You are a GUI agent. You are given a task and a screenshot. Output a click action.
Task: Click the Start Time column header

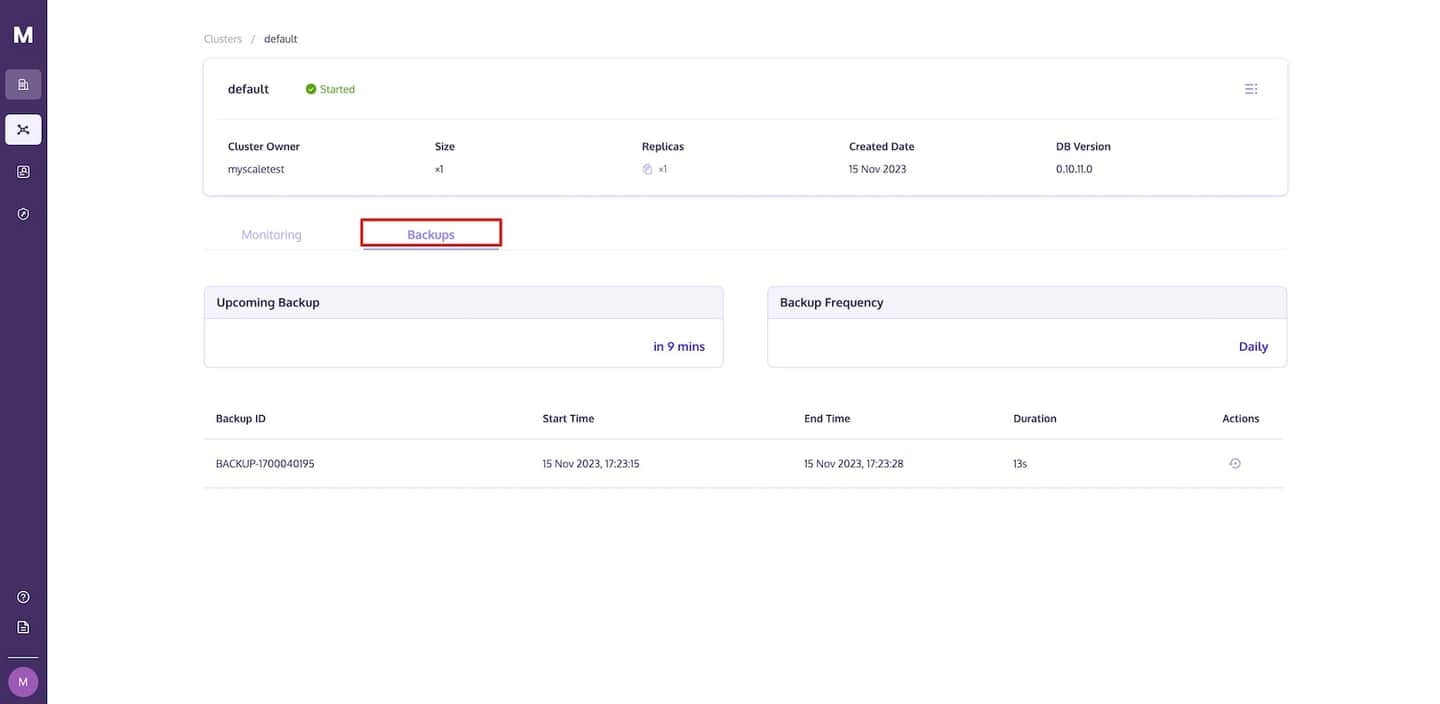click(x=568, y=418)
